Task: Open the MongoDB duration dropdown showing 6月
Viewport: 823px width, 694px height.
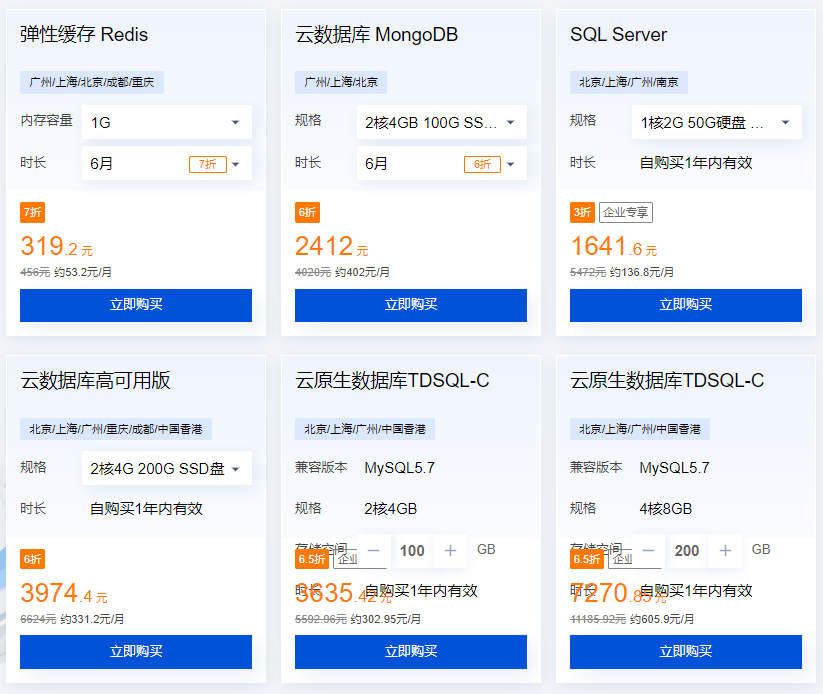Action: click(x=441, y=163)
